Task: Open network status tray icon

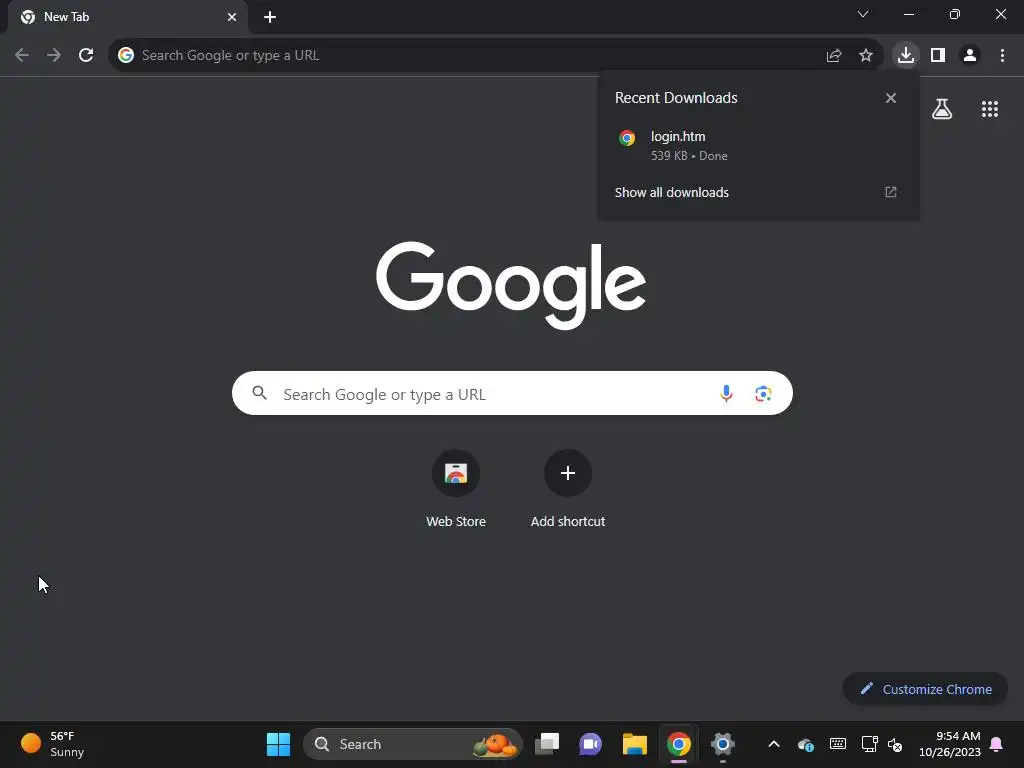Action: tap(869, 744)
